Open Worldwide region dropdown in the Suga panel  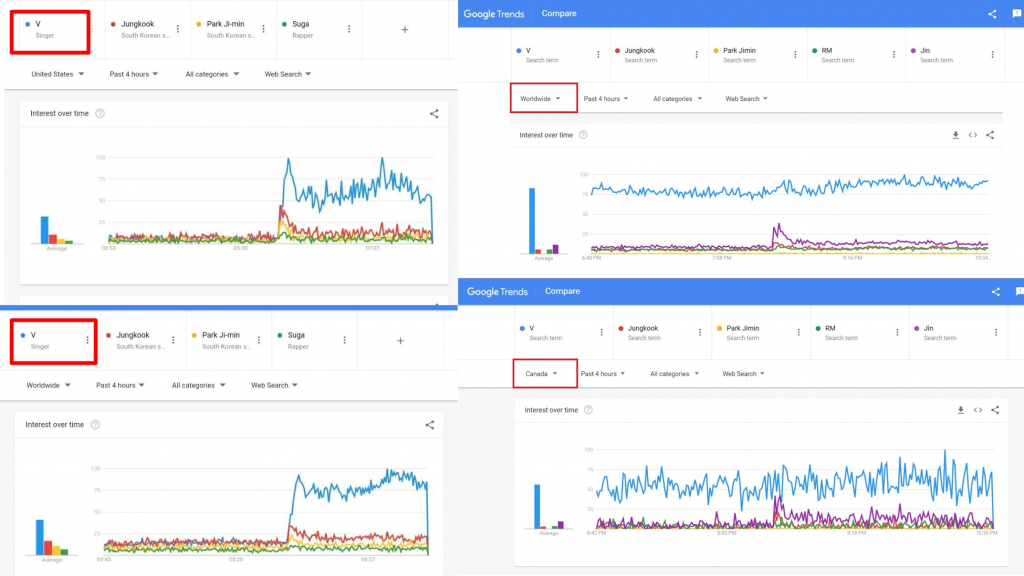(48, 385)
